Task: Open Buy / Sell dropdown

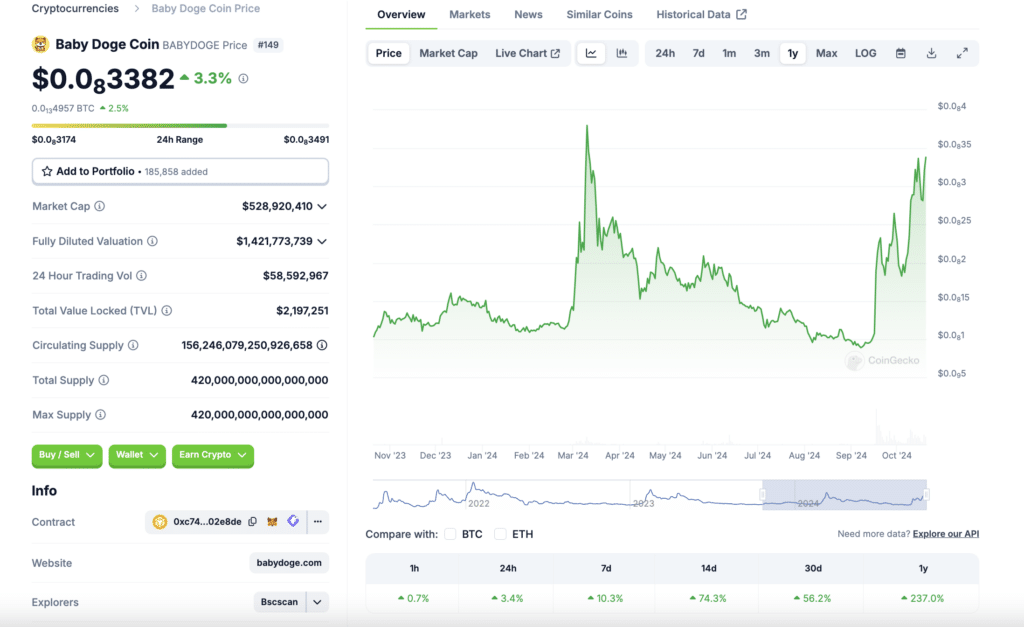Action: click(x=67, y=455)
